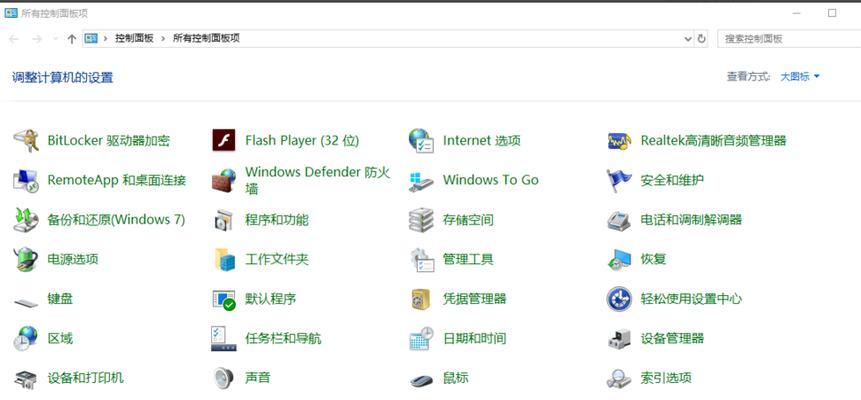
Task: Open the 日期和时间 calendar icon
Action: pos(422,338)
